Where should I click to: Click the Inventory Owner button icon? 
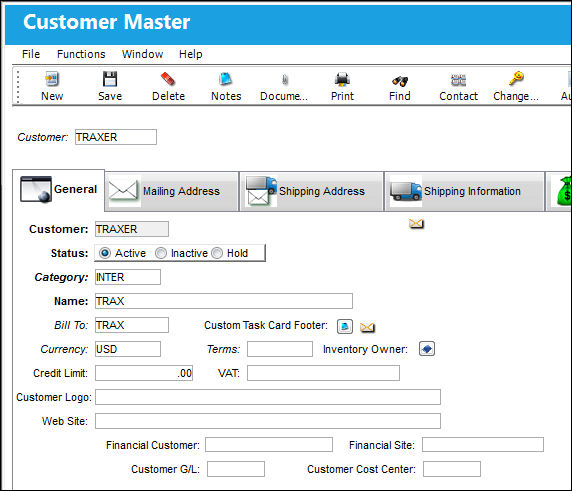(x=427, y=349)
